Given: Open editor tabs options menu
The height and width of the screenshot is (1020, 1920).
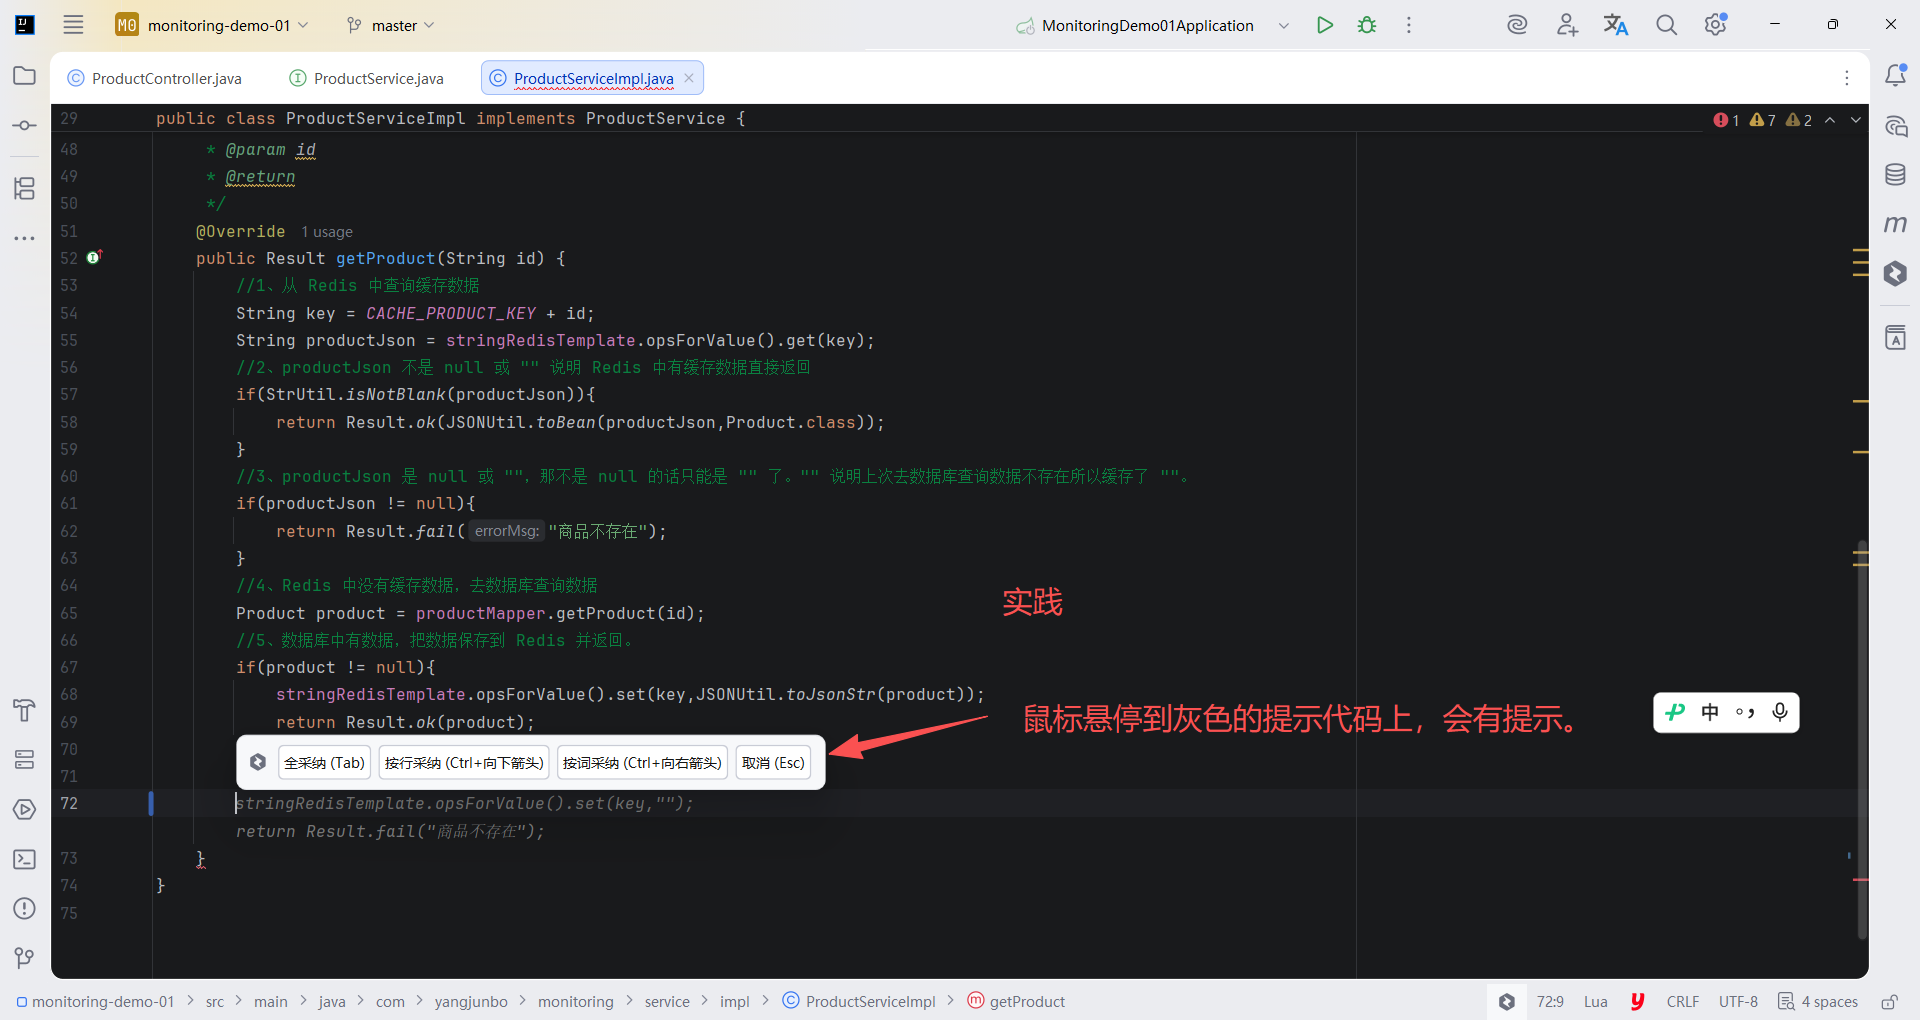Looking at the screenshot, I should [x=1847, y=78].
